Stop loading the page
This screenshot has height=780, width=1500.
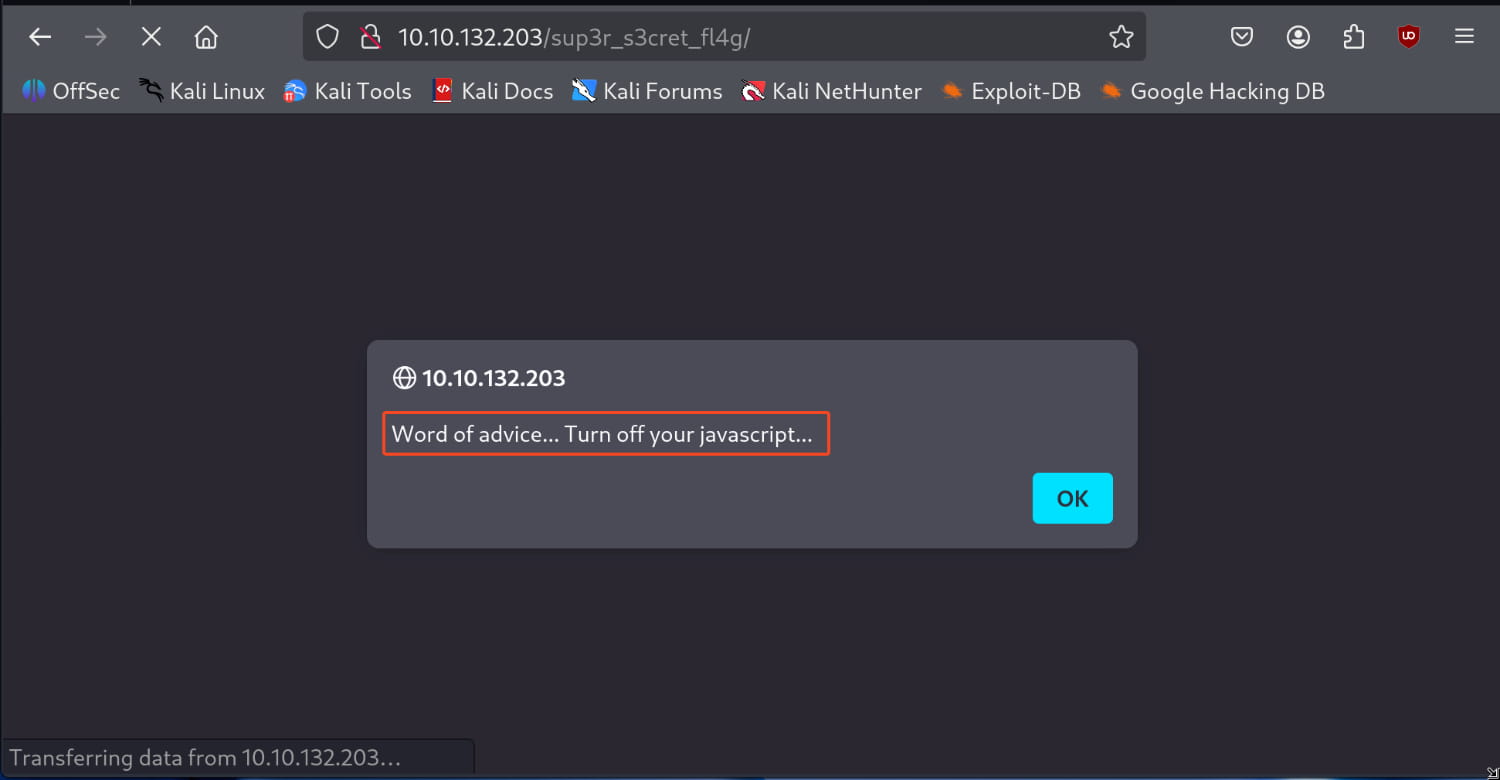(x=151, y=37)
